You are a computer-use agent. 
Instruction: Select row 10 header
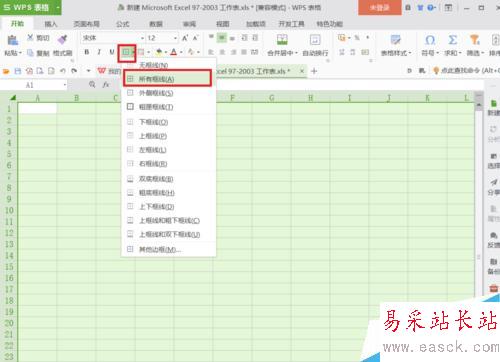click(9, 210)
